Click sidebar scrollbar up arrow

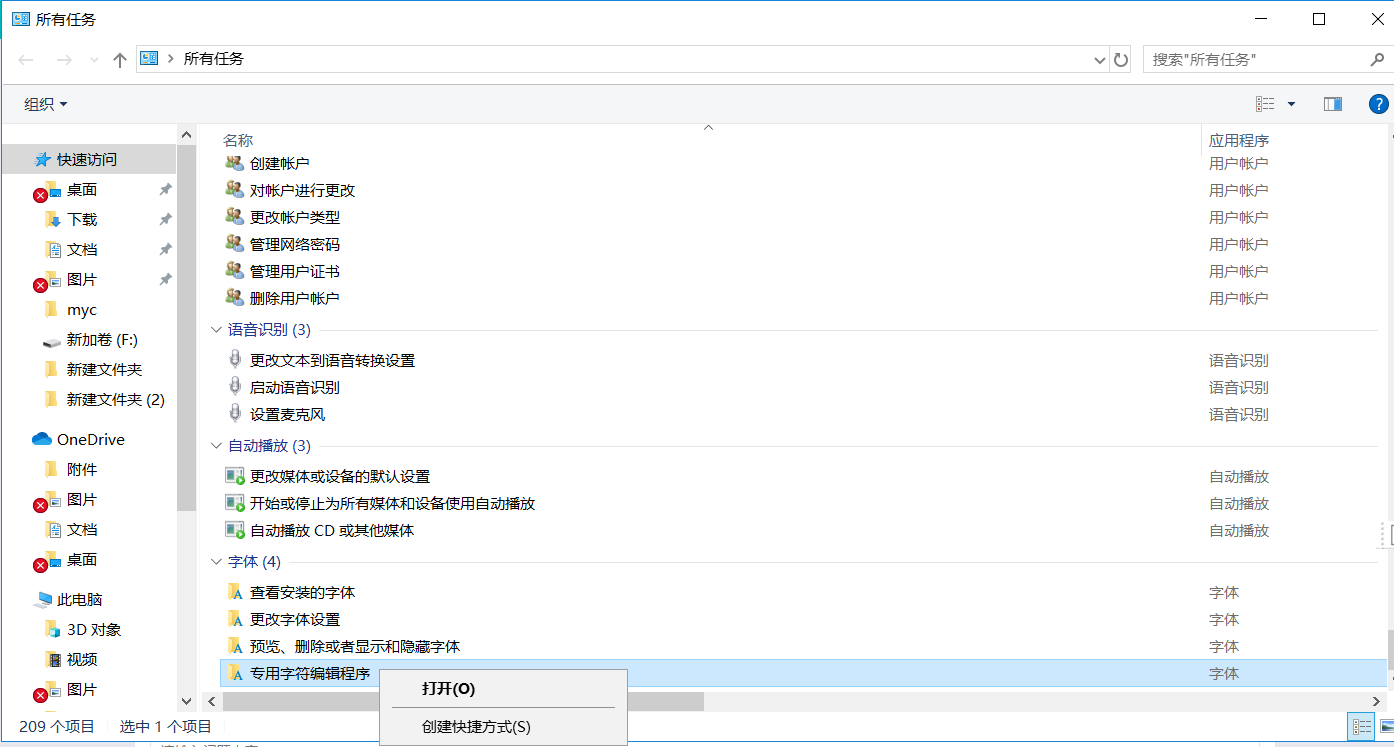pos(186,134)
